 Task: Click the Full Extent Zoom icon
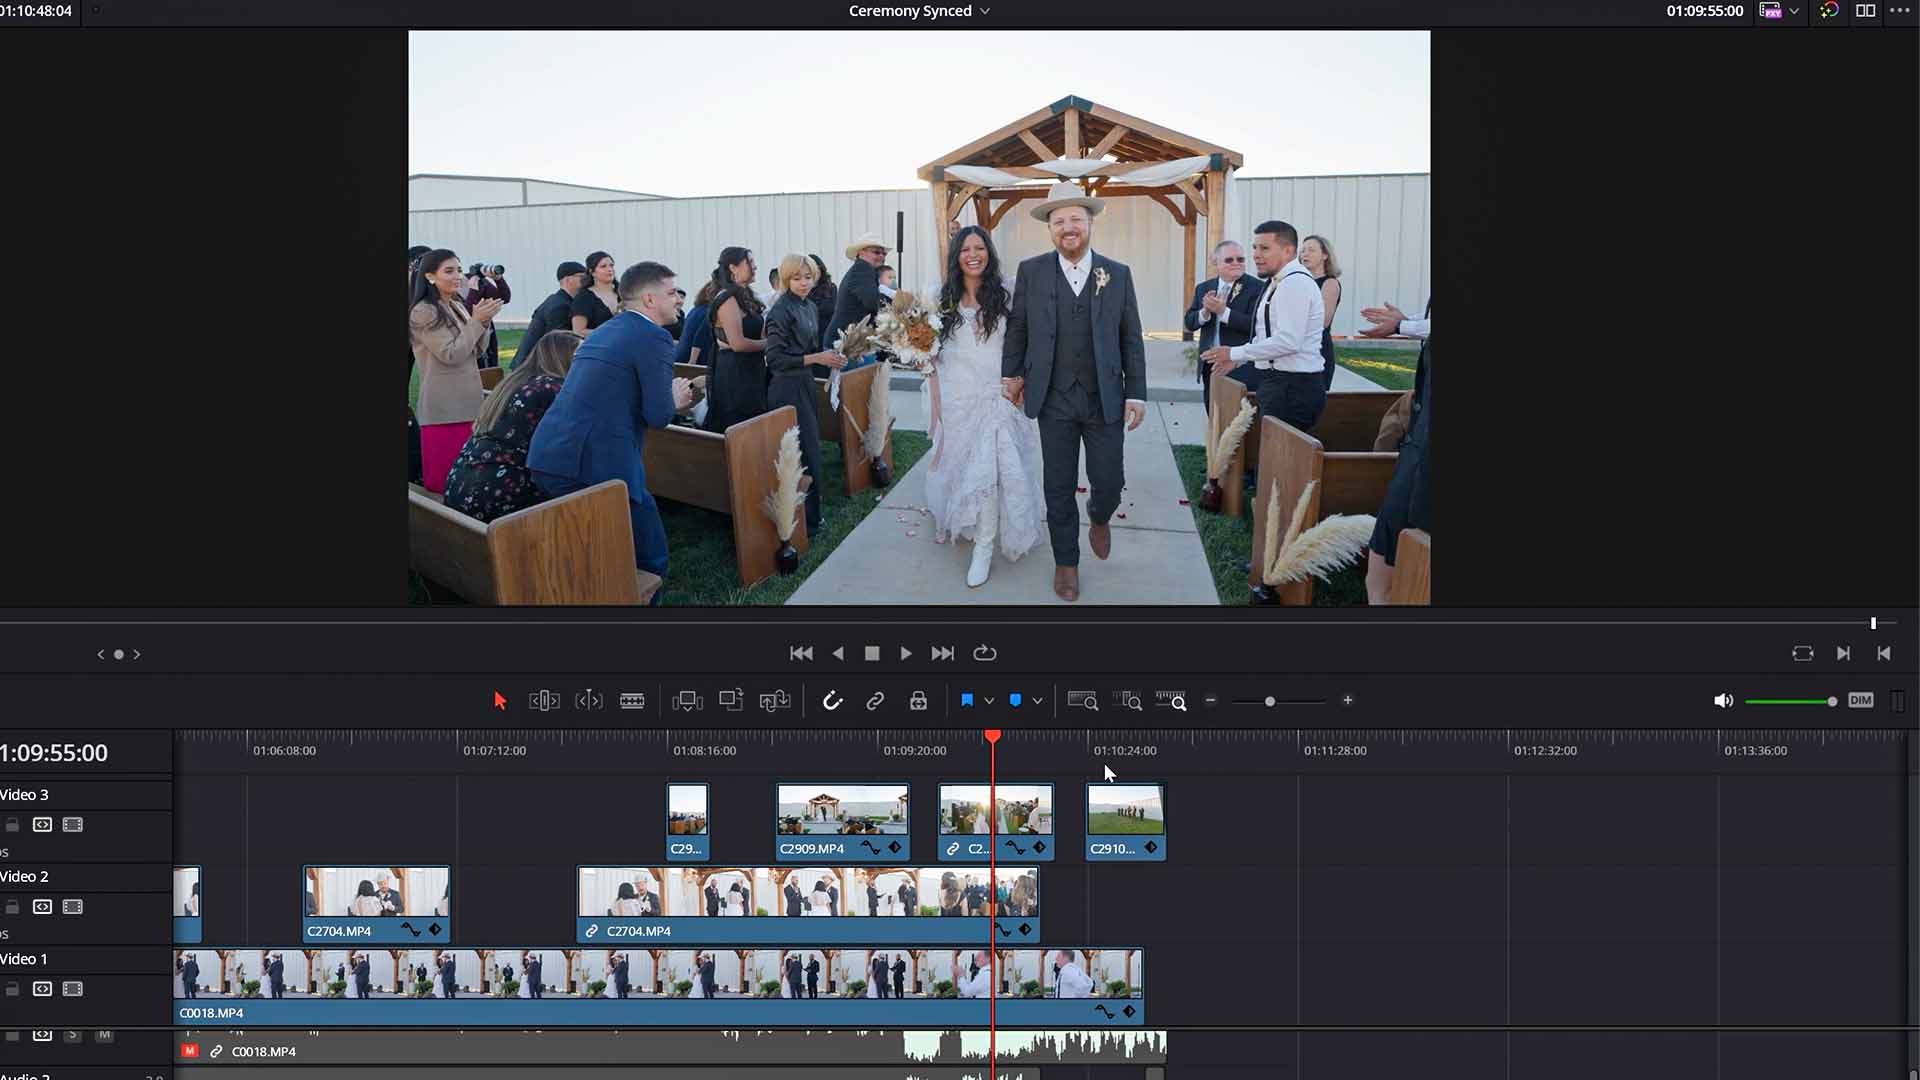tap(1082, 701)
